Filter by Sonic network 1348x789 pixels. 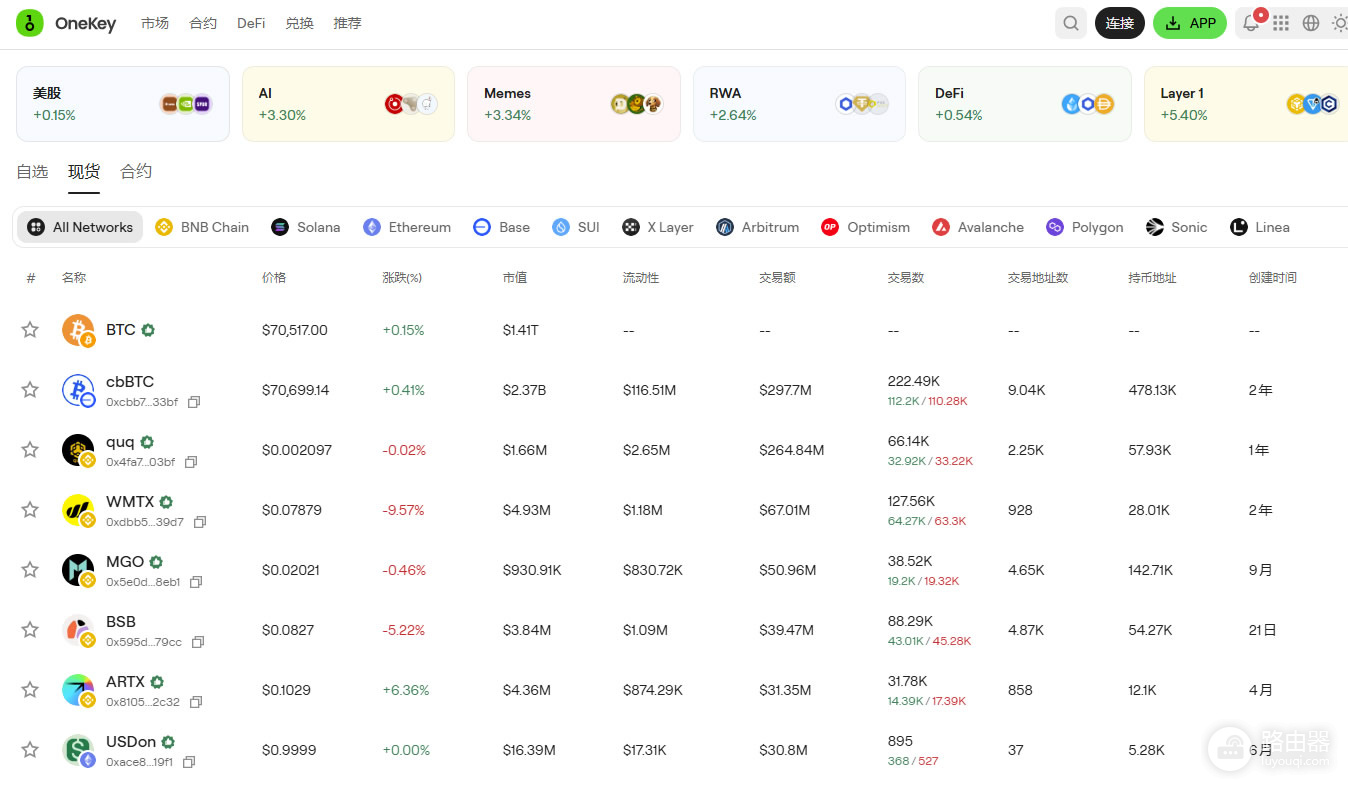pos(1177,227)
